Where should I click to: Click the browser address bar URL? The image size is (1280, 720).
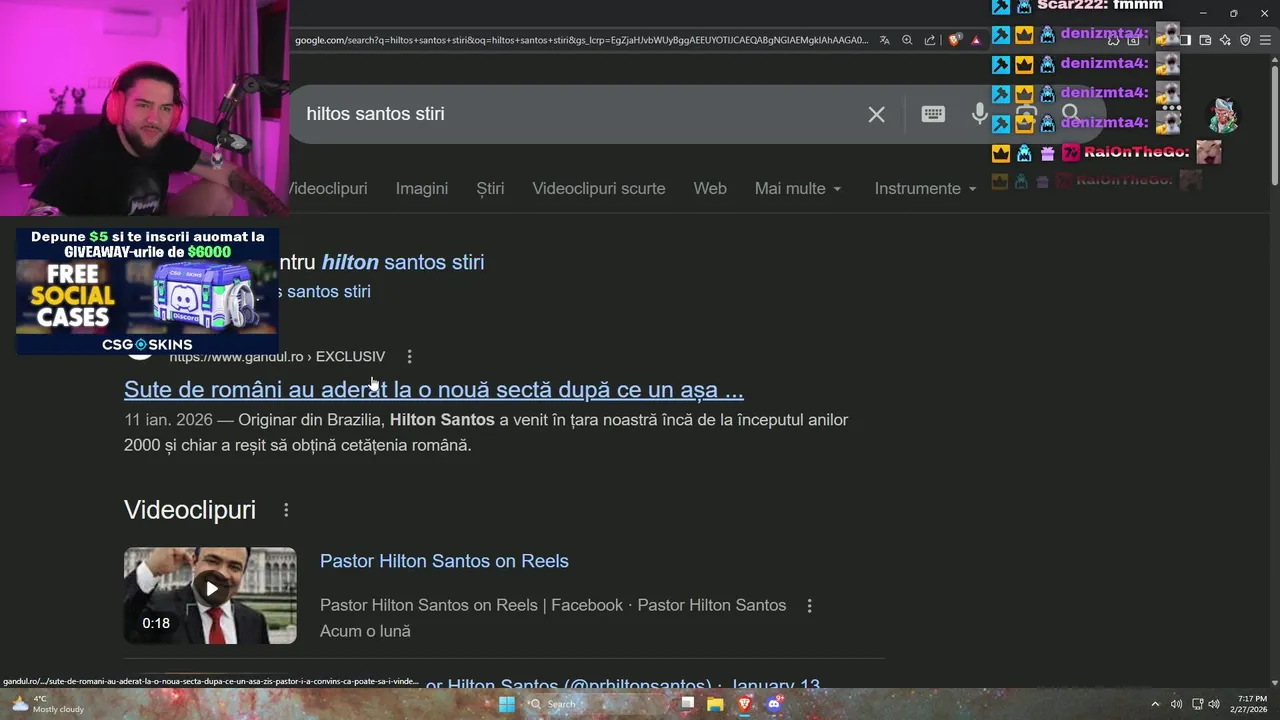pyautogui.click(x=582, y=40)
